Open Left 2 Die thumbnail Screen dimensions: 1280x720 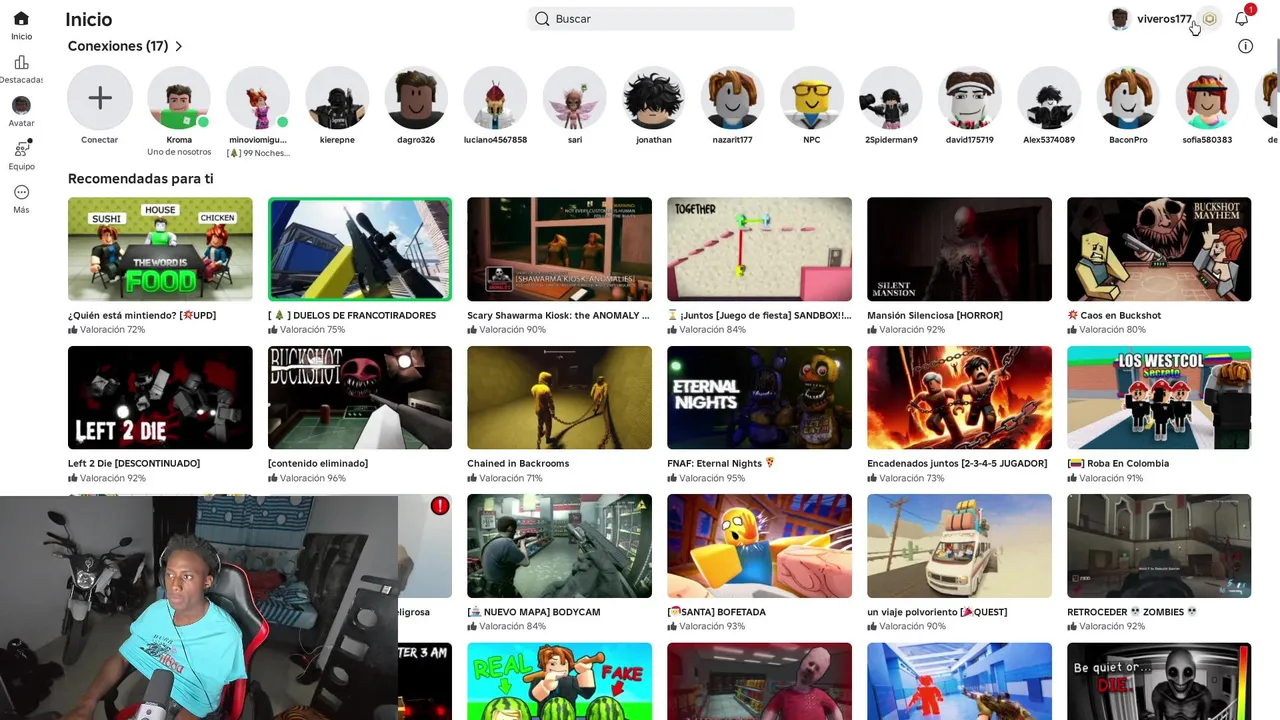pyautogui.click(x=160, y=398)
